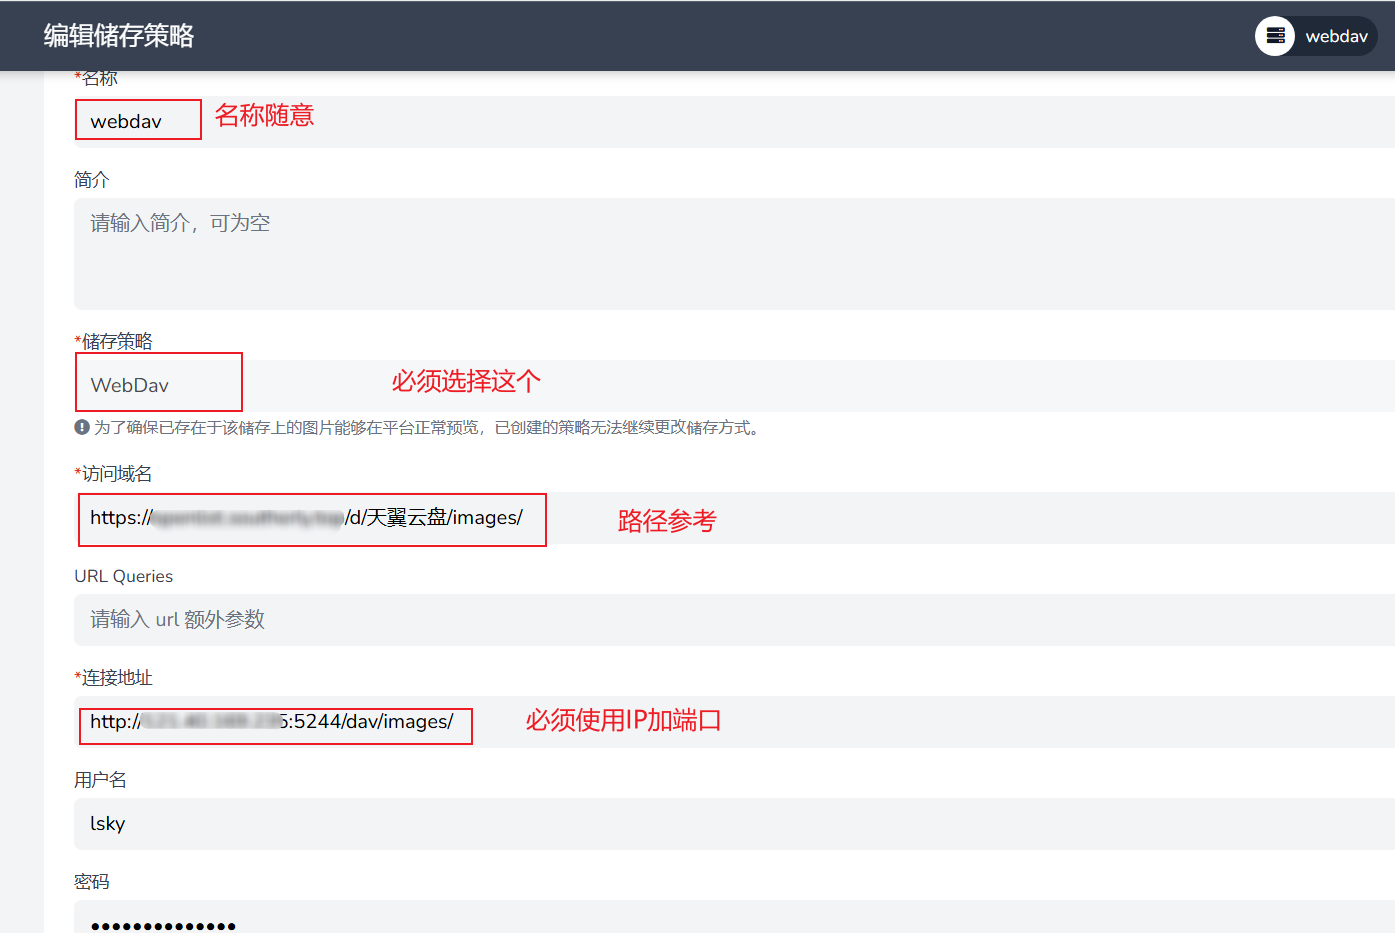Click the storage strategy warning notice text
The width and height of the screenshot is (1395, 933).
[430, 428]
